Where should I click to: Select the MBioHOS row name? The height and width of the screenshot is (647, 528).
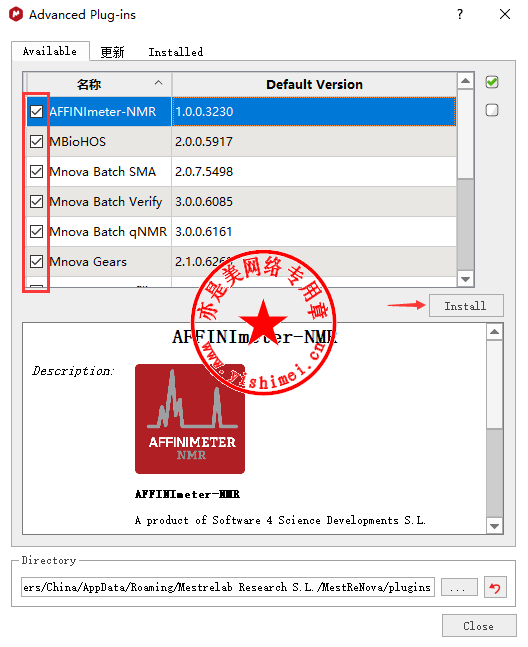pyautogui.click(x=78, y=142)
